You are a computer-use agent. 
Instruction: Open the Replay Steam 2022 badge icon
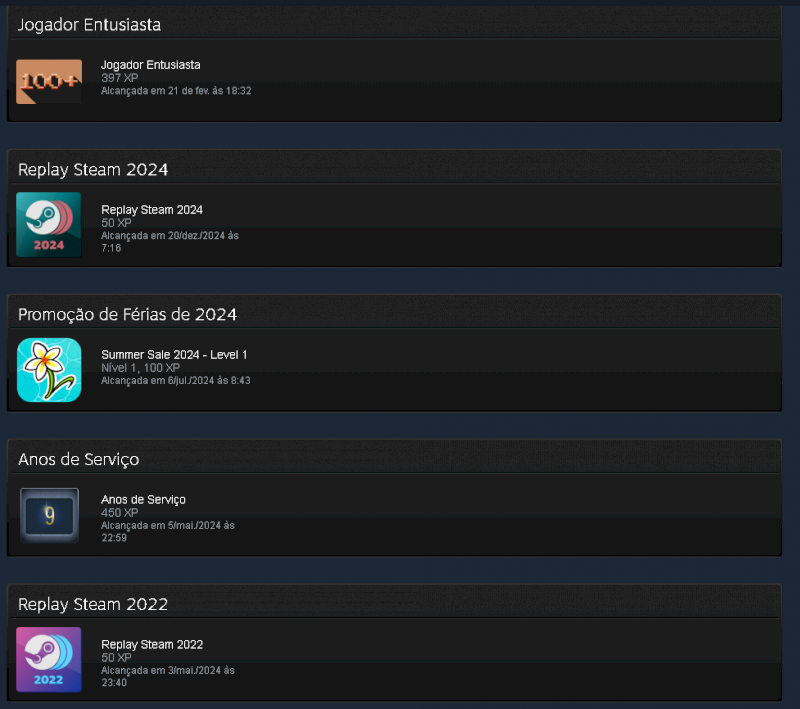[49, 660]
